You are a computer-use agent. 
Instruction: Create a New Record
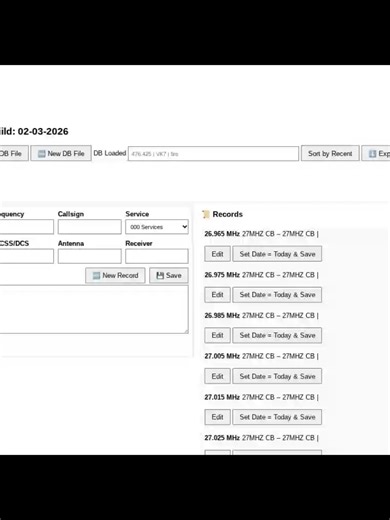115,275
